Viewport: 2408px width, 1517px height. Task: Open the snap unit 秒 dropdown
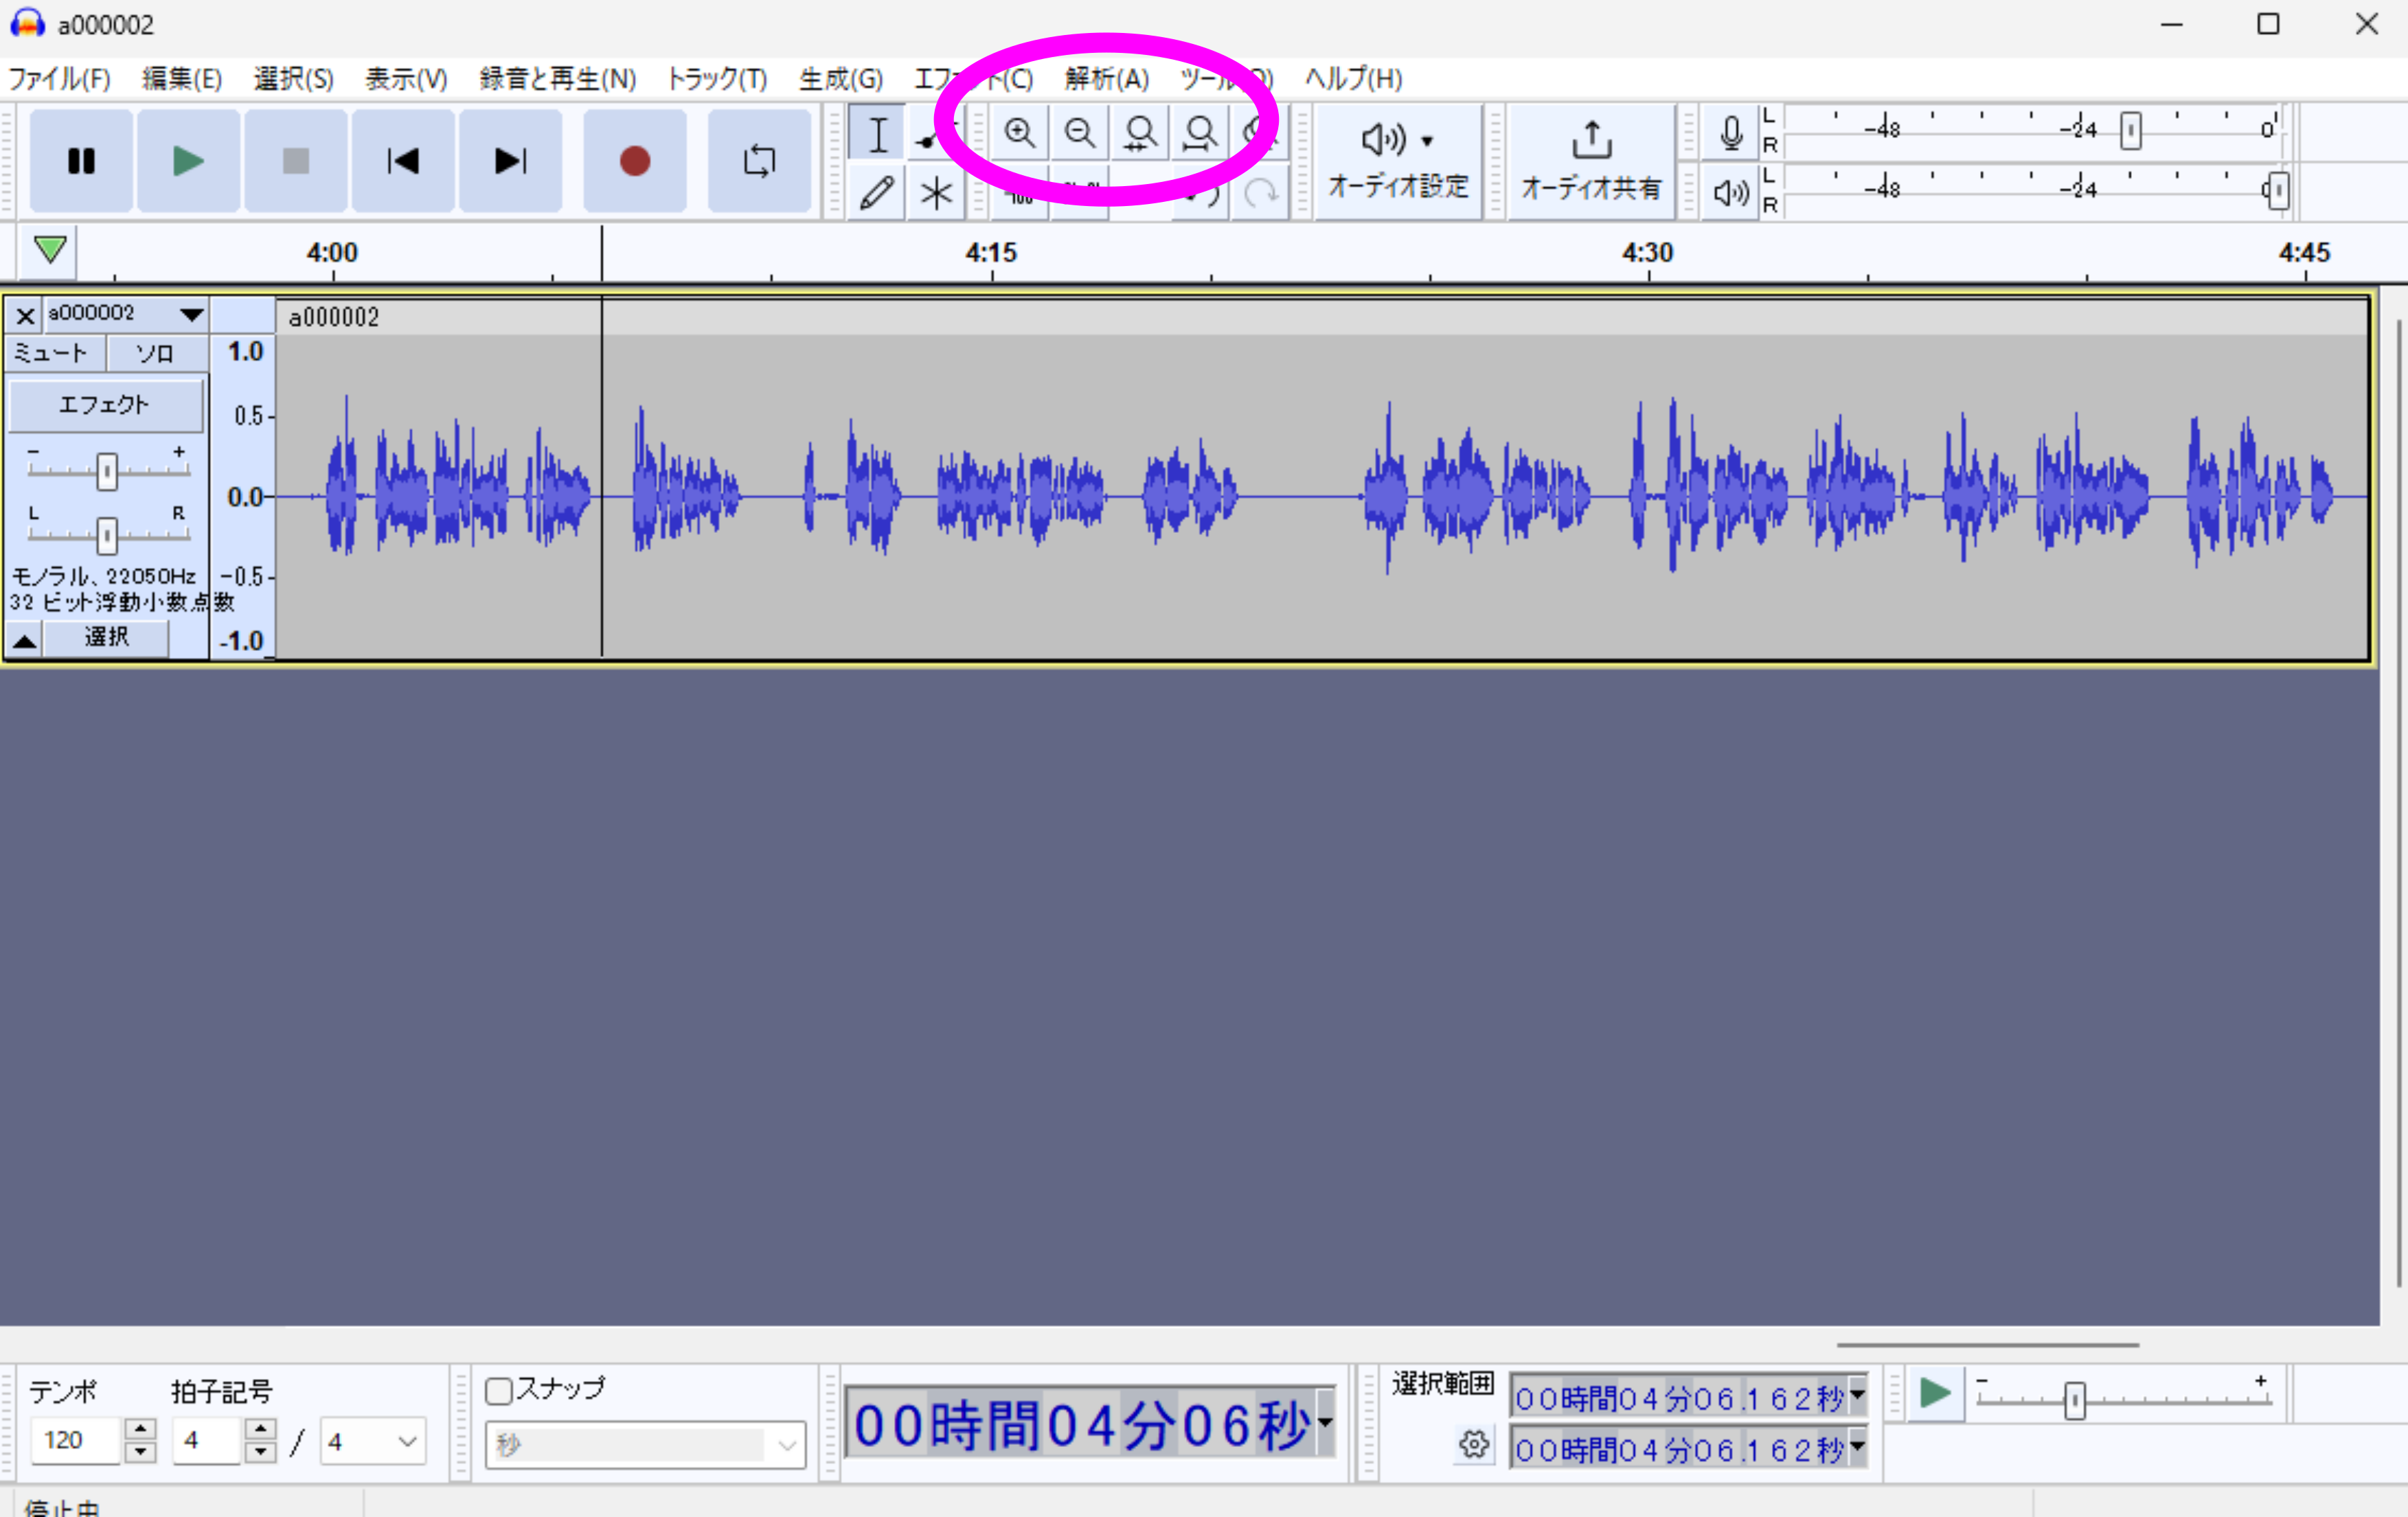coord(645,1445)
